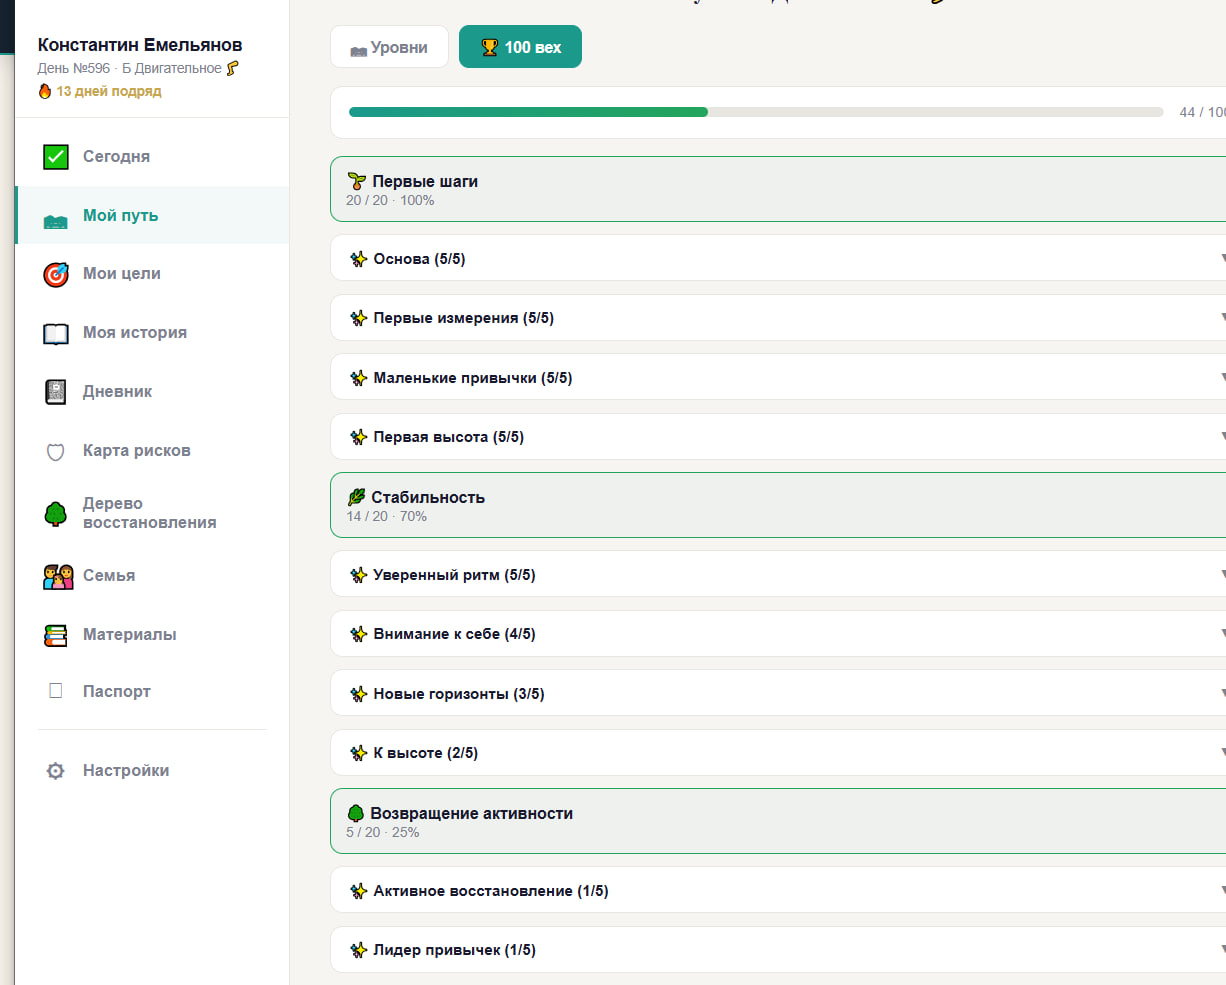Expand Маленькие привычки (5/5) section

(x=778, y=378)
